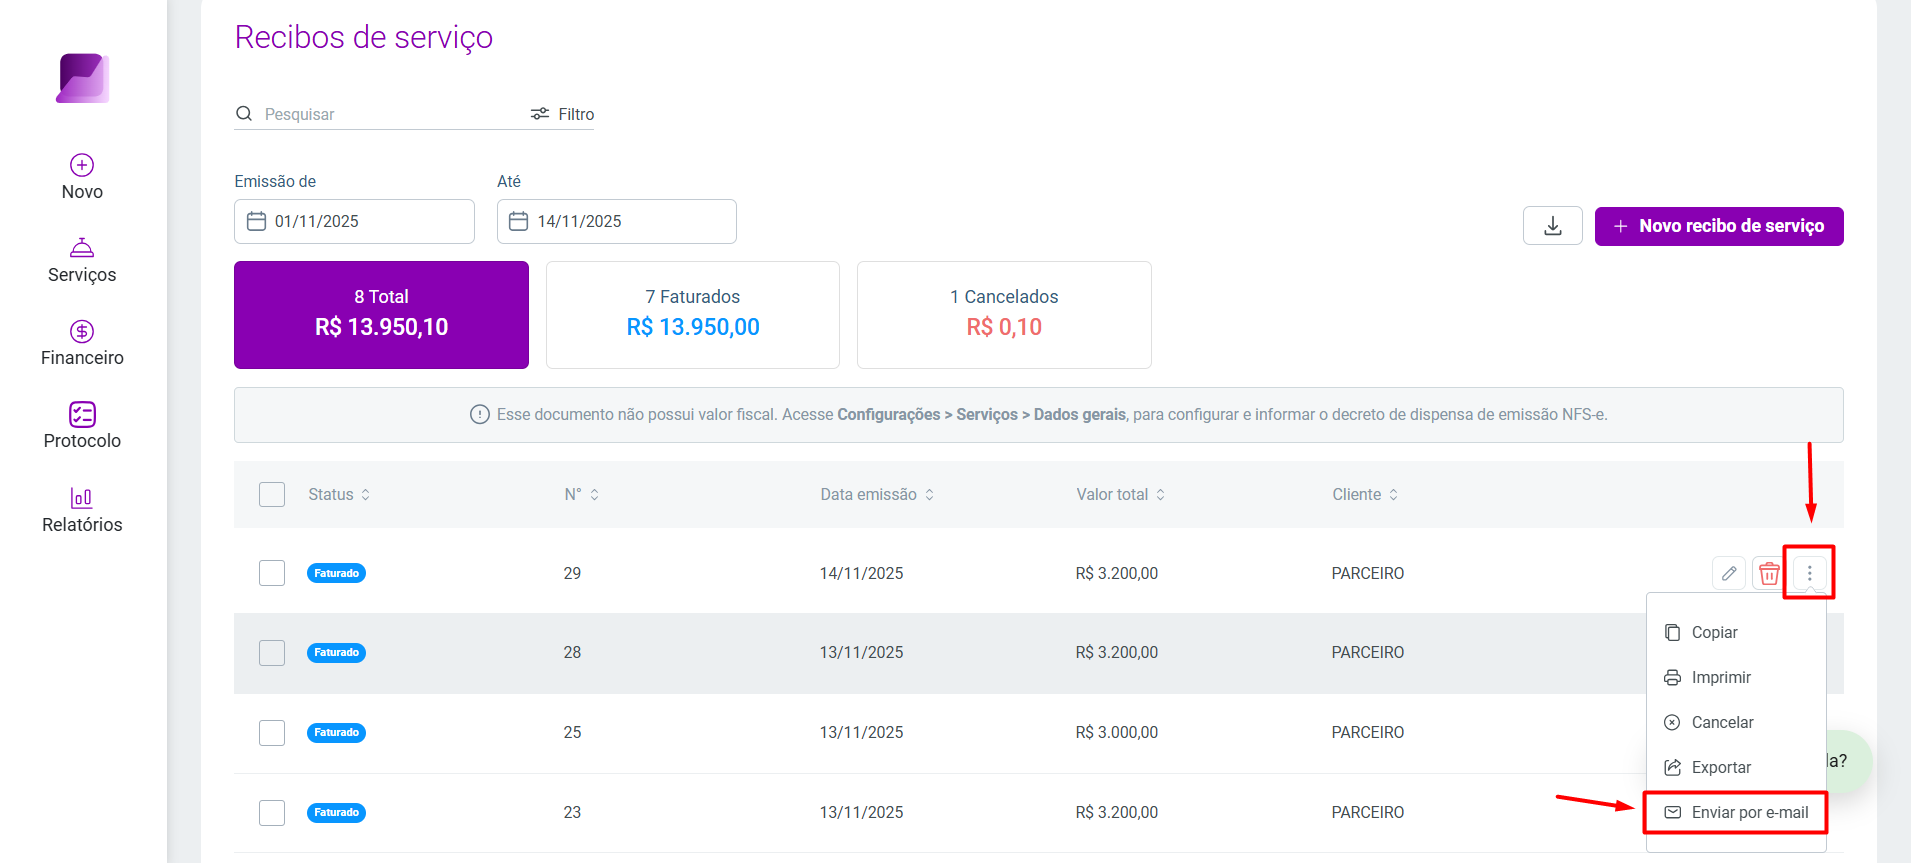
Task: Click the purple app logo
Action: point(83,78)
